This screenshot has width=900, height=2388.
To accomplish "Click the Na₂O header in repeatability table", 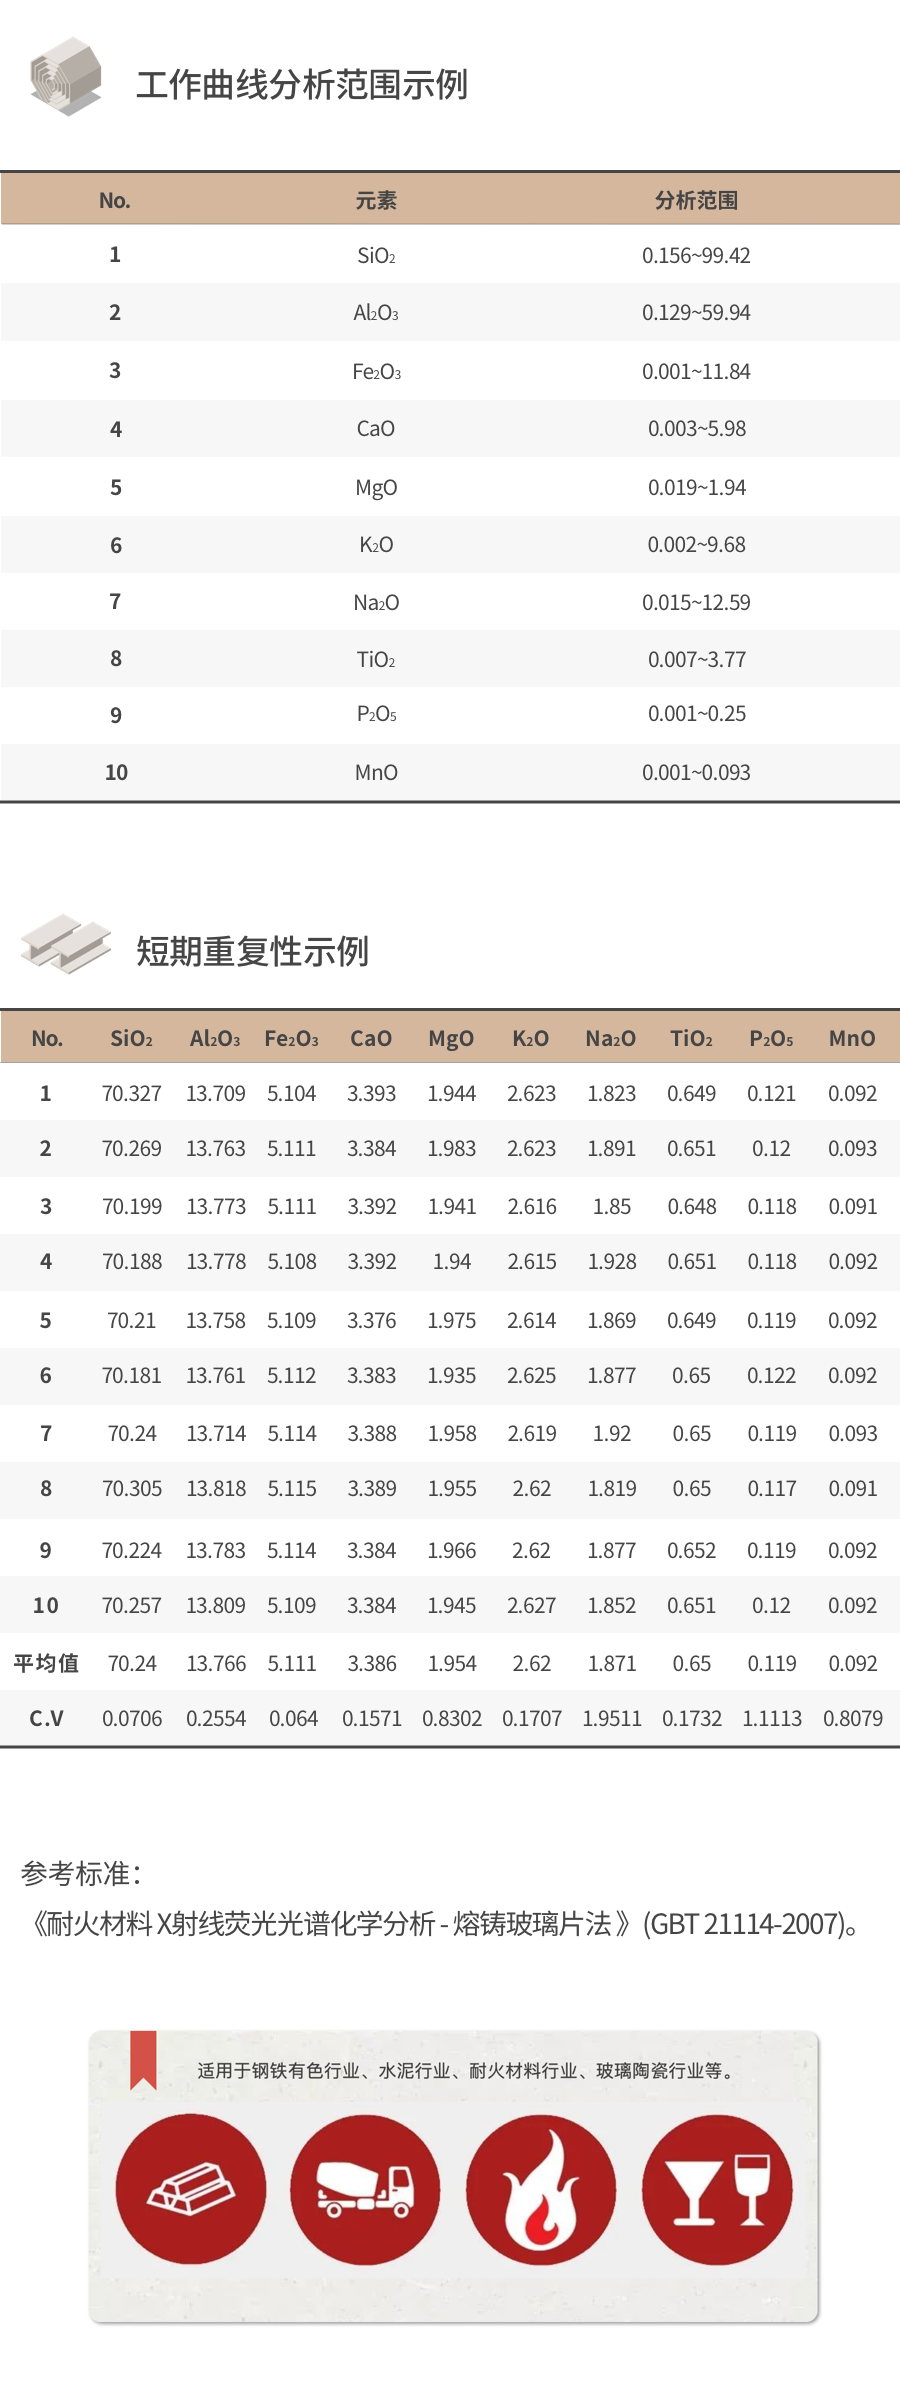I will tap(611, 1038).
